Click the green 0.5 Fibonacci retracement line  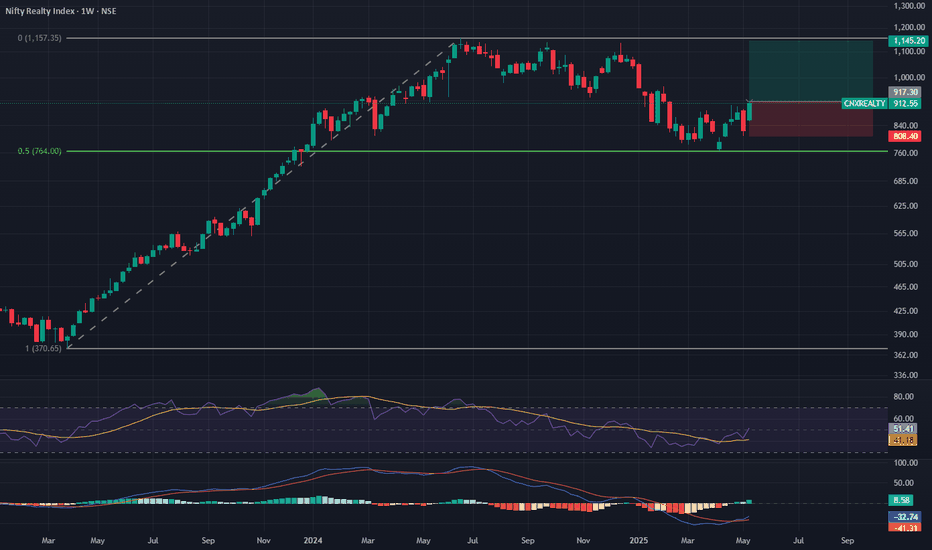tap(476, 151)
